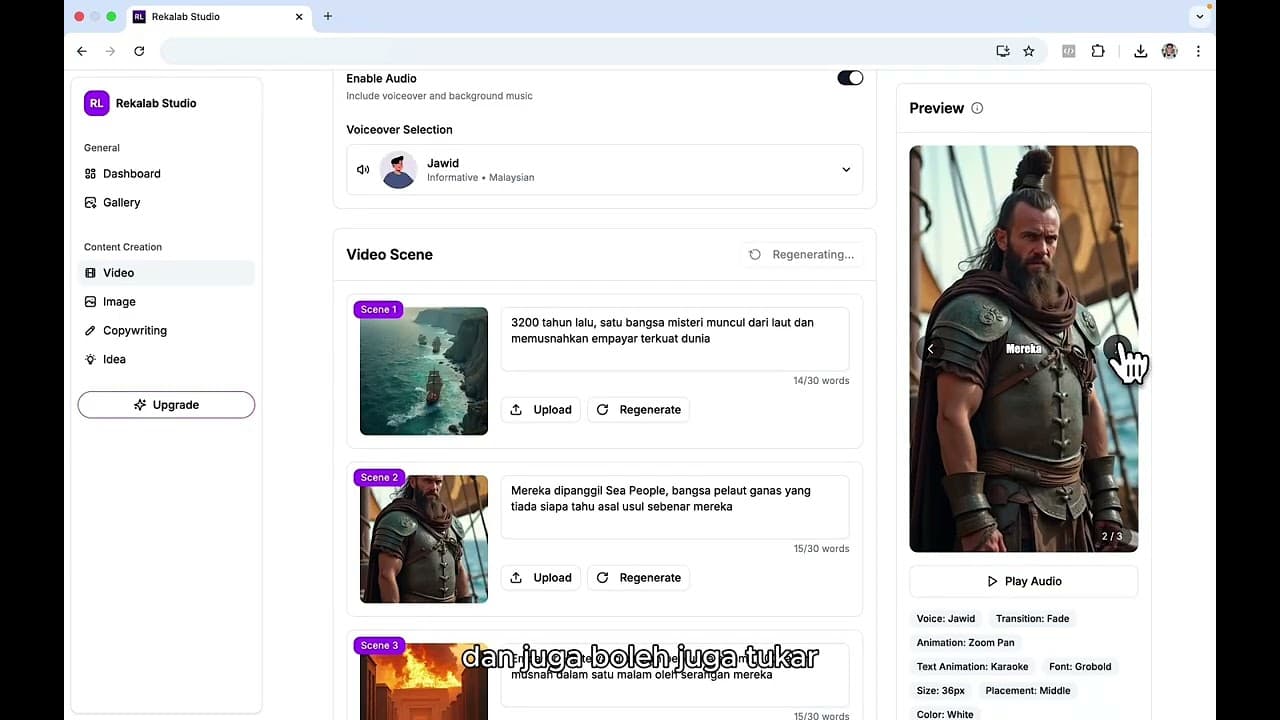This screenshot has height=720, width=1280.
Task: Click the Upgrade button
Action: coord(166,405)
